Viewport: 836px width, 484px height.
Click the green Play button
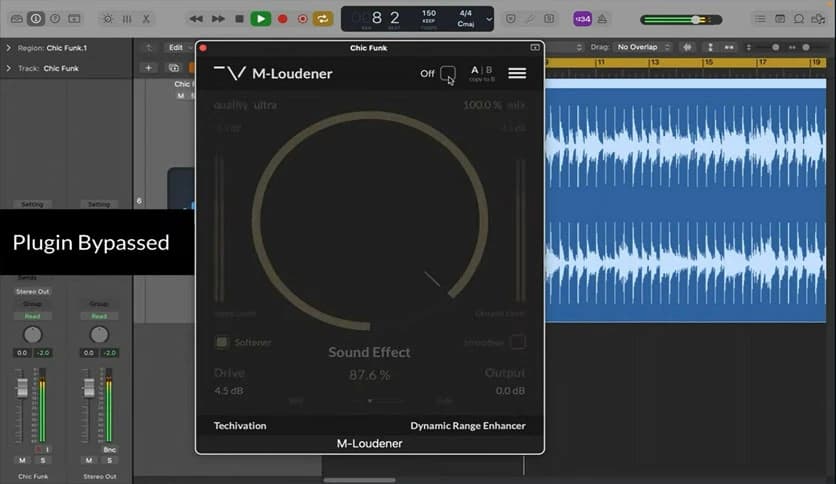261,19
